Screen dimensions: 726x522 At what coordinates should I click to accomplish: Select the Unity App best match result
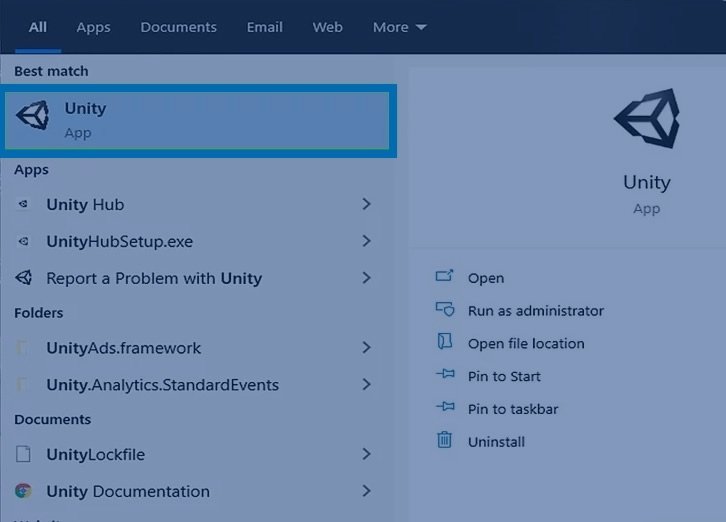click(x=198, y=121)
